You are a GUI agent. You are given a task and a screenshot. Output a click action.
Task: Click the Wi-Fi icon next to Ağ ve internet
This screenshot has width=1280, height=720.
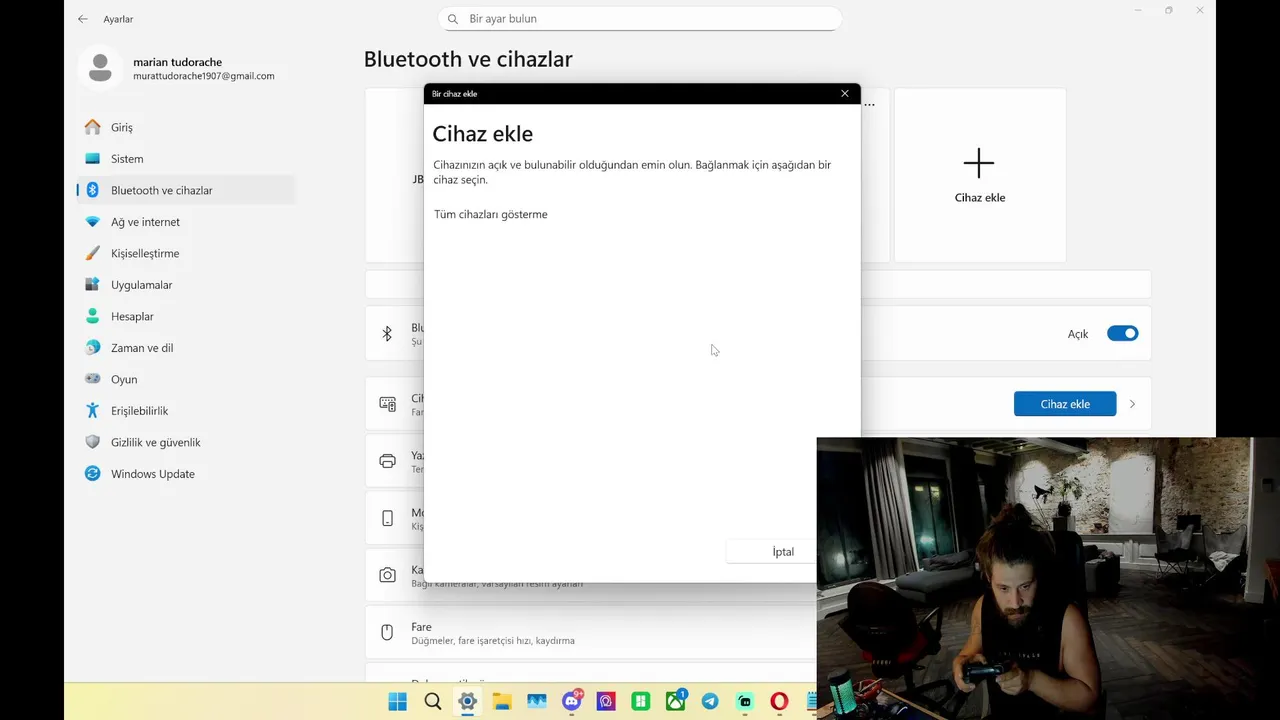point(93,222)
